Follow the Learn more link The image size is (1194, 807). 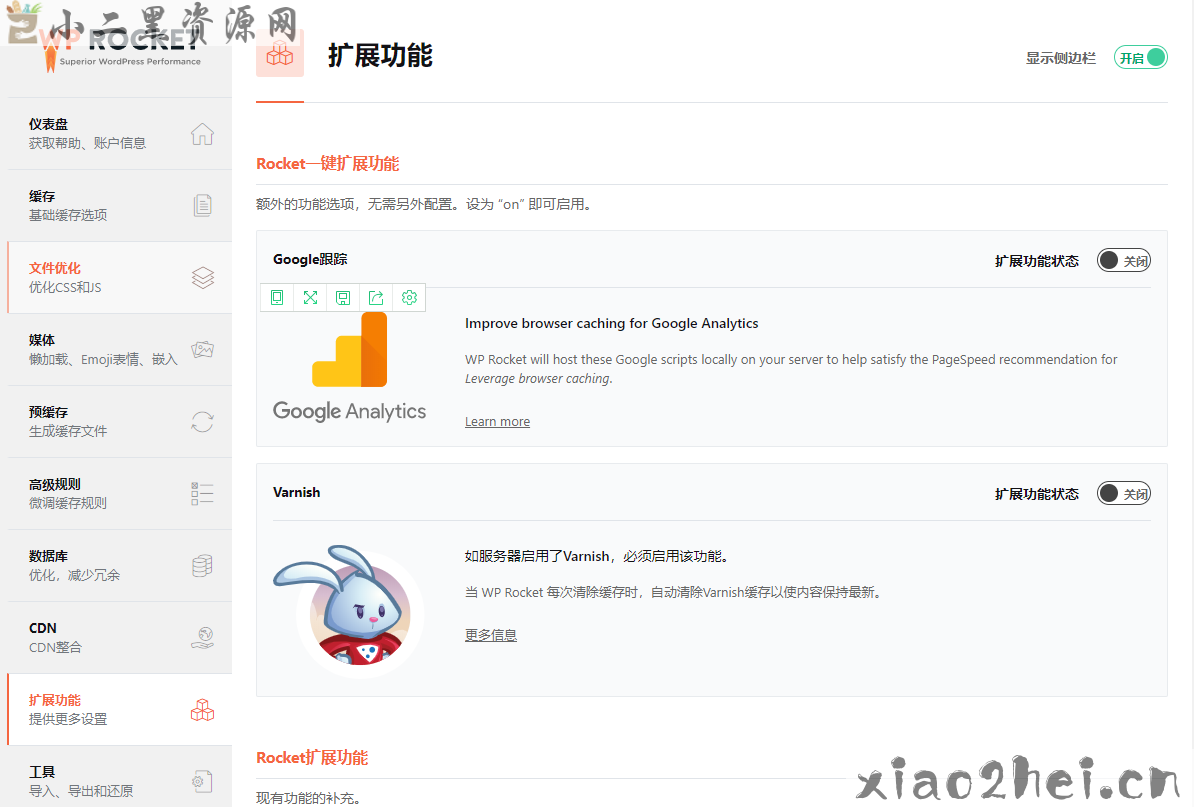[497, 422]
